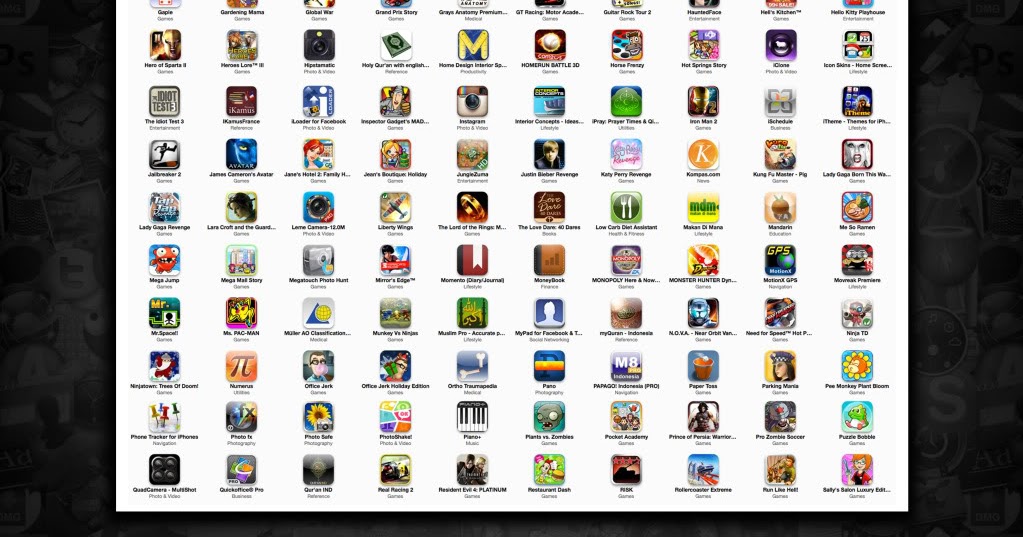
Task: Open the Need for Speed Hot Pursuit icon
Action: point(780,313)
